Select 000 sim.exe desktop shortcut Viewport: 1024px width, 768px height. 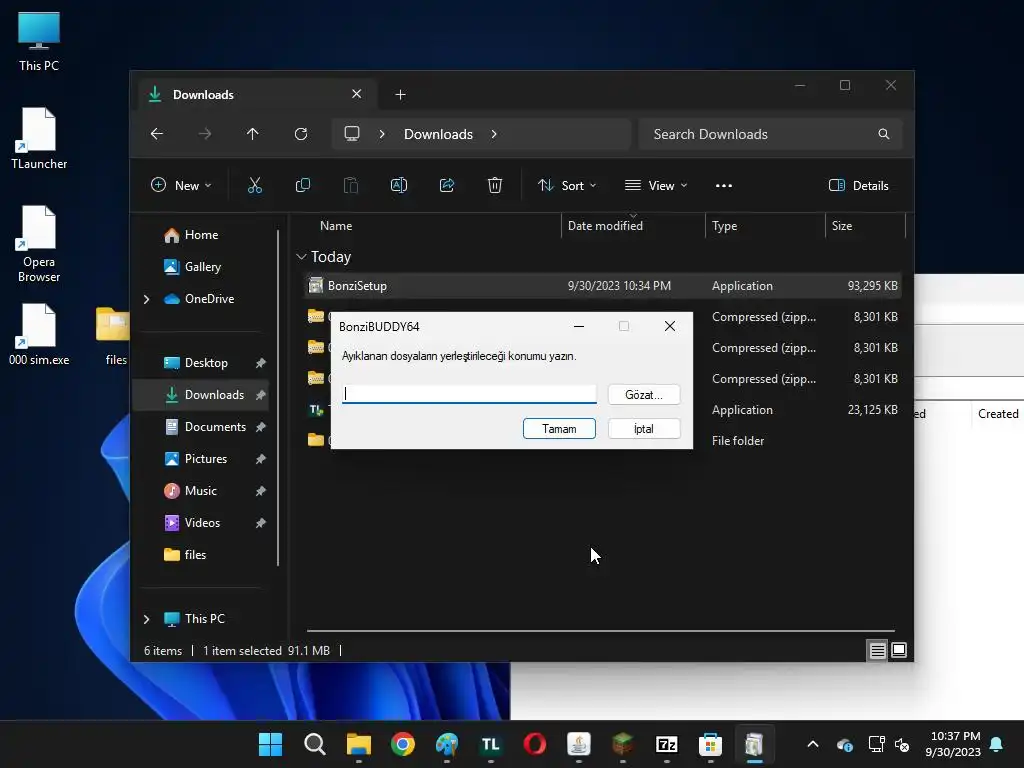click(39, 334)
